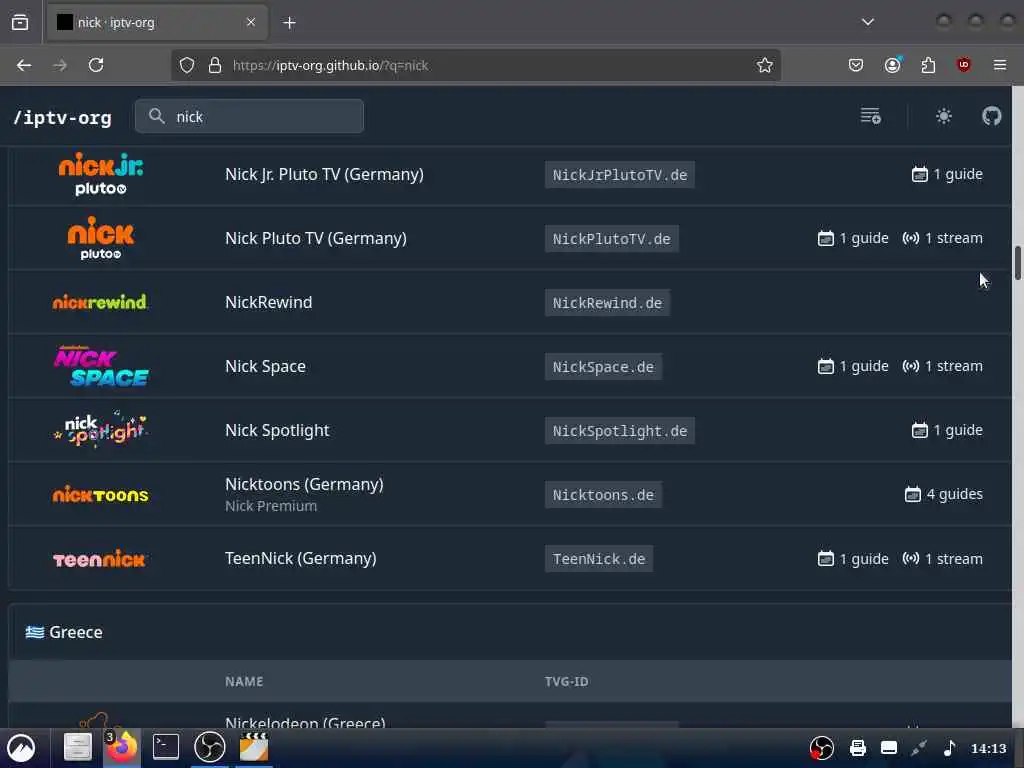Bookmark this page with the star
Image resolution: width=1024 pixels, height=768 pixels.
[765, 65]
